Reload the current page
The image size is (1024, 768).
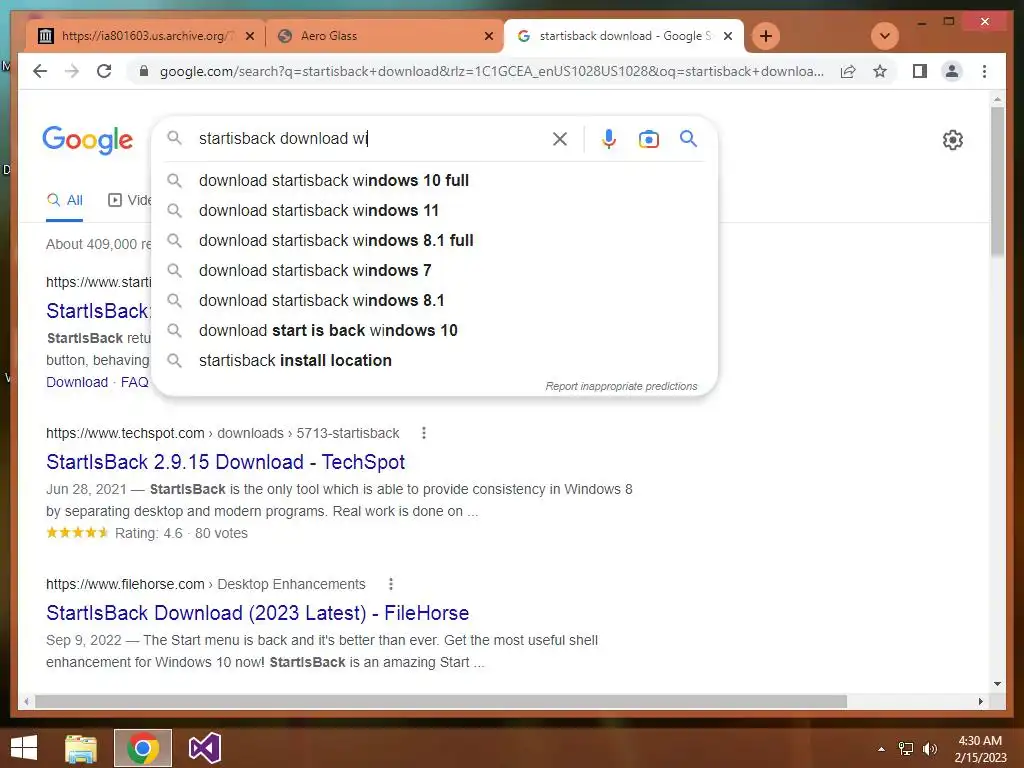(104, 71)
